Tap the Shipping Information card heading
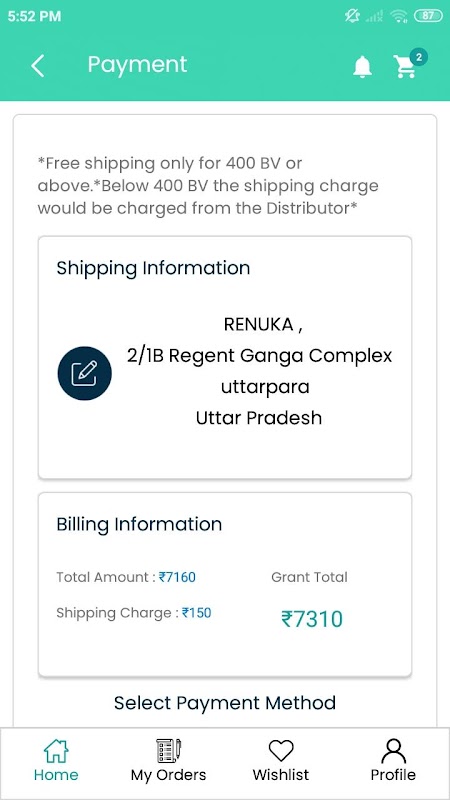Viewport: 450px width, 800px height. (x=153, y=268)
